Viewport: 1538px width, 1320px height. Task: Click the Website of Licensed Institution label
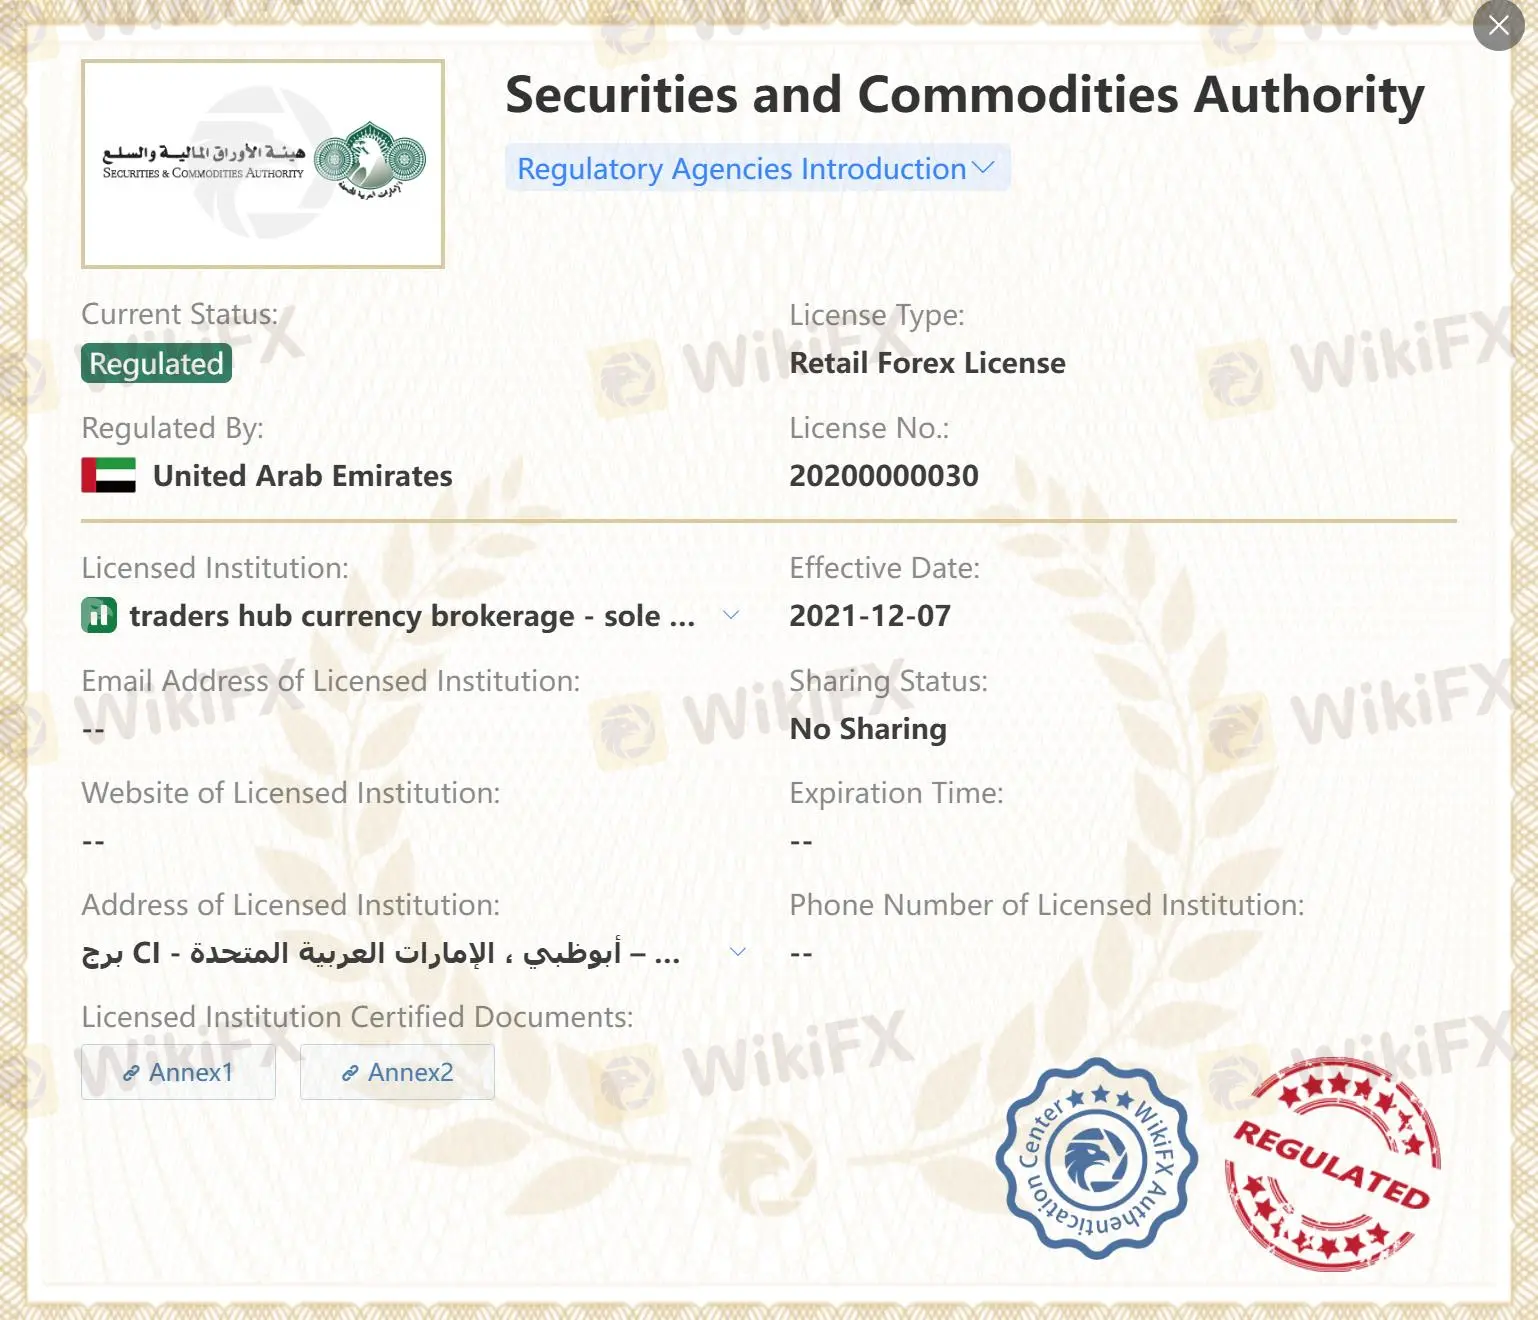(x=291, y=793)
